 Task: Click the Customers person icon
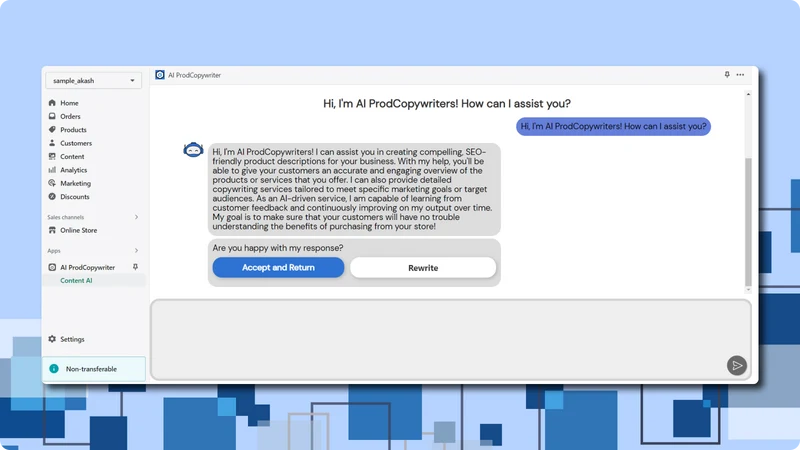pos(52,143)
